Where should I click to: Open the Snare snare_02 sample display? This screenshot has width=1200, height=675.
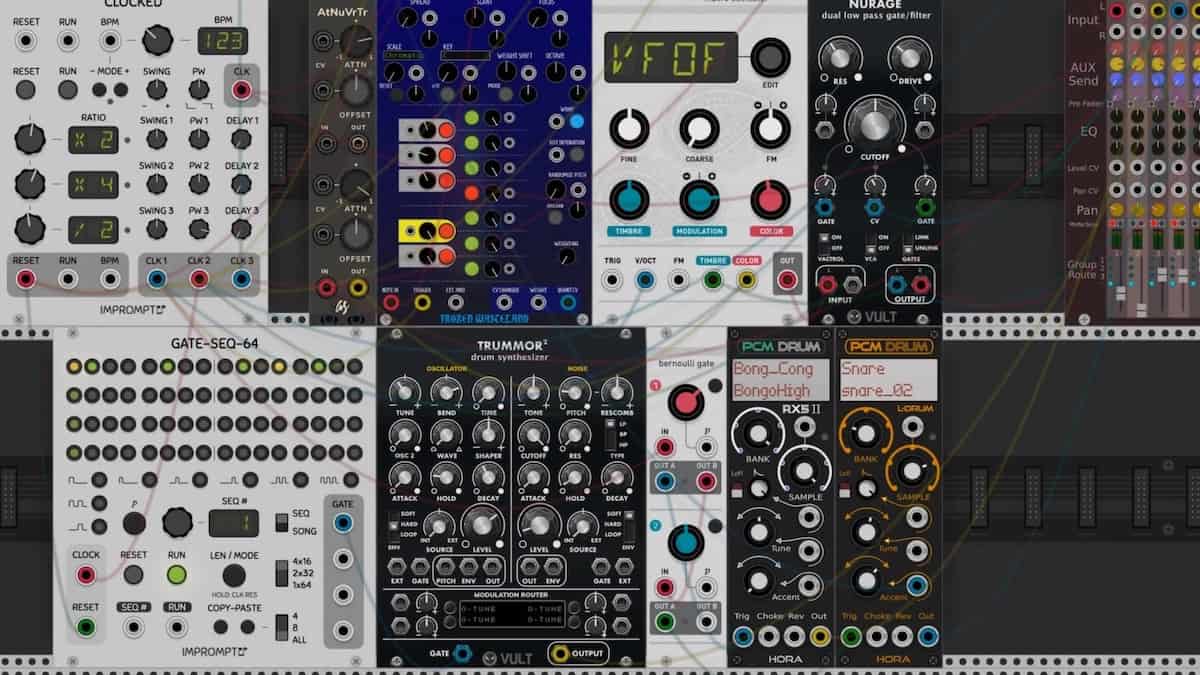pos(889,380)
